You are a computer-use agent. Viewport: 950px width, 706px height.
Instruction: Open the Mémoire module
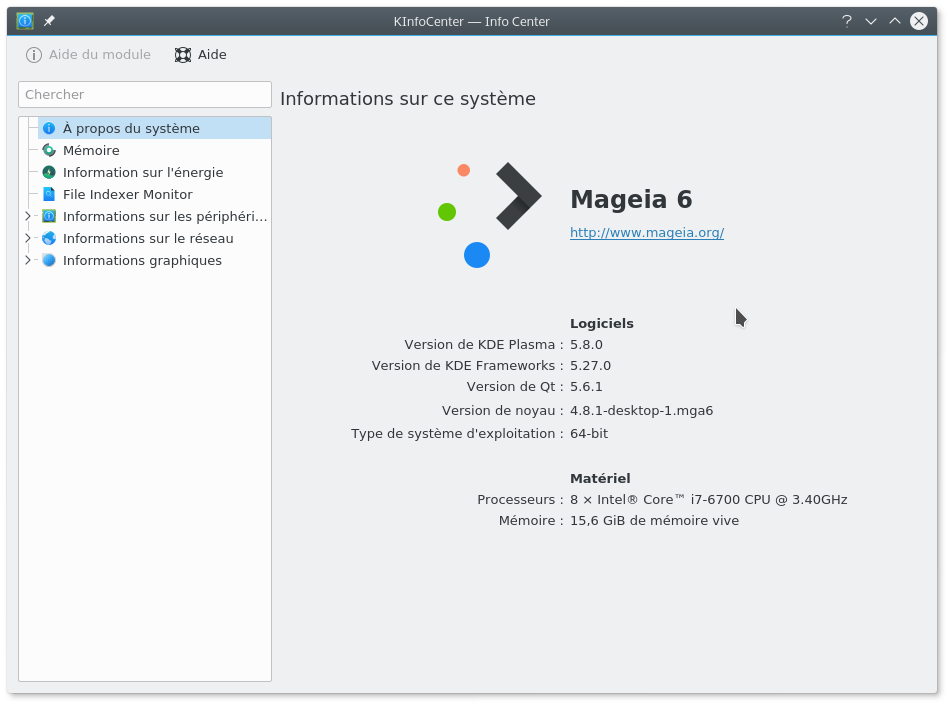pyautogui.click(x=91, y=150)
